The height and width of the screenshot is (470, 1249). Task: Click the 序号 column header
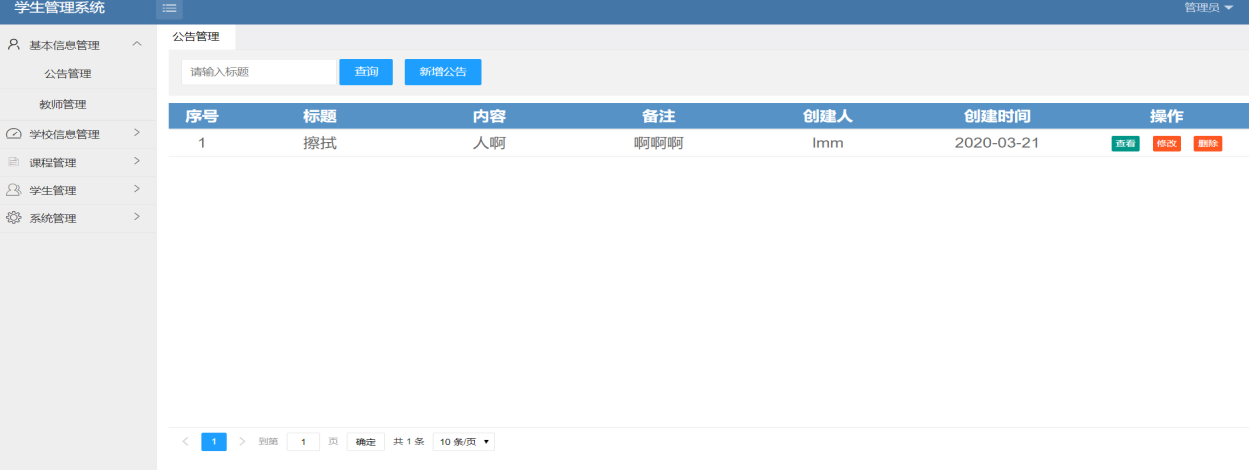(x=202, y=116)
